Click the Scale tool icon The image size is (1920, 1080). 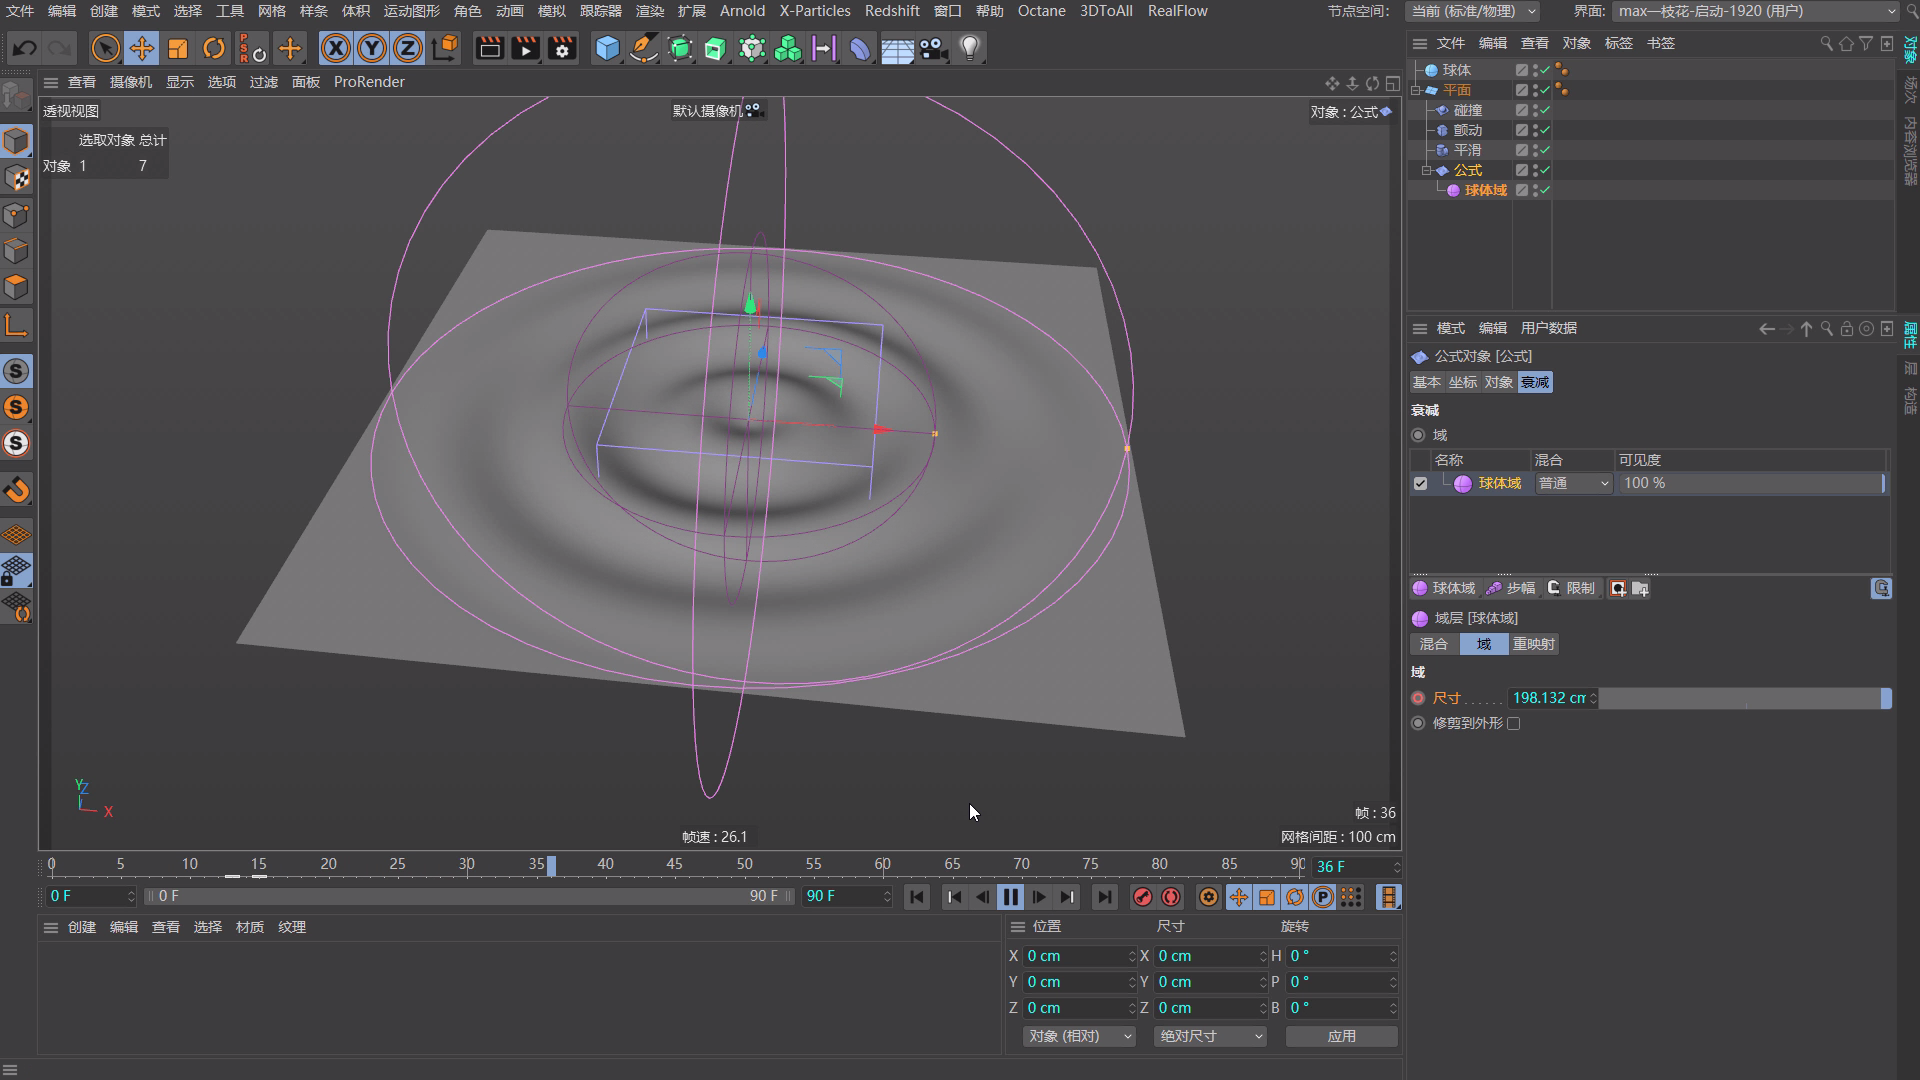(178, 48)
